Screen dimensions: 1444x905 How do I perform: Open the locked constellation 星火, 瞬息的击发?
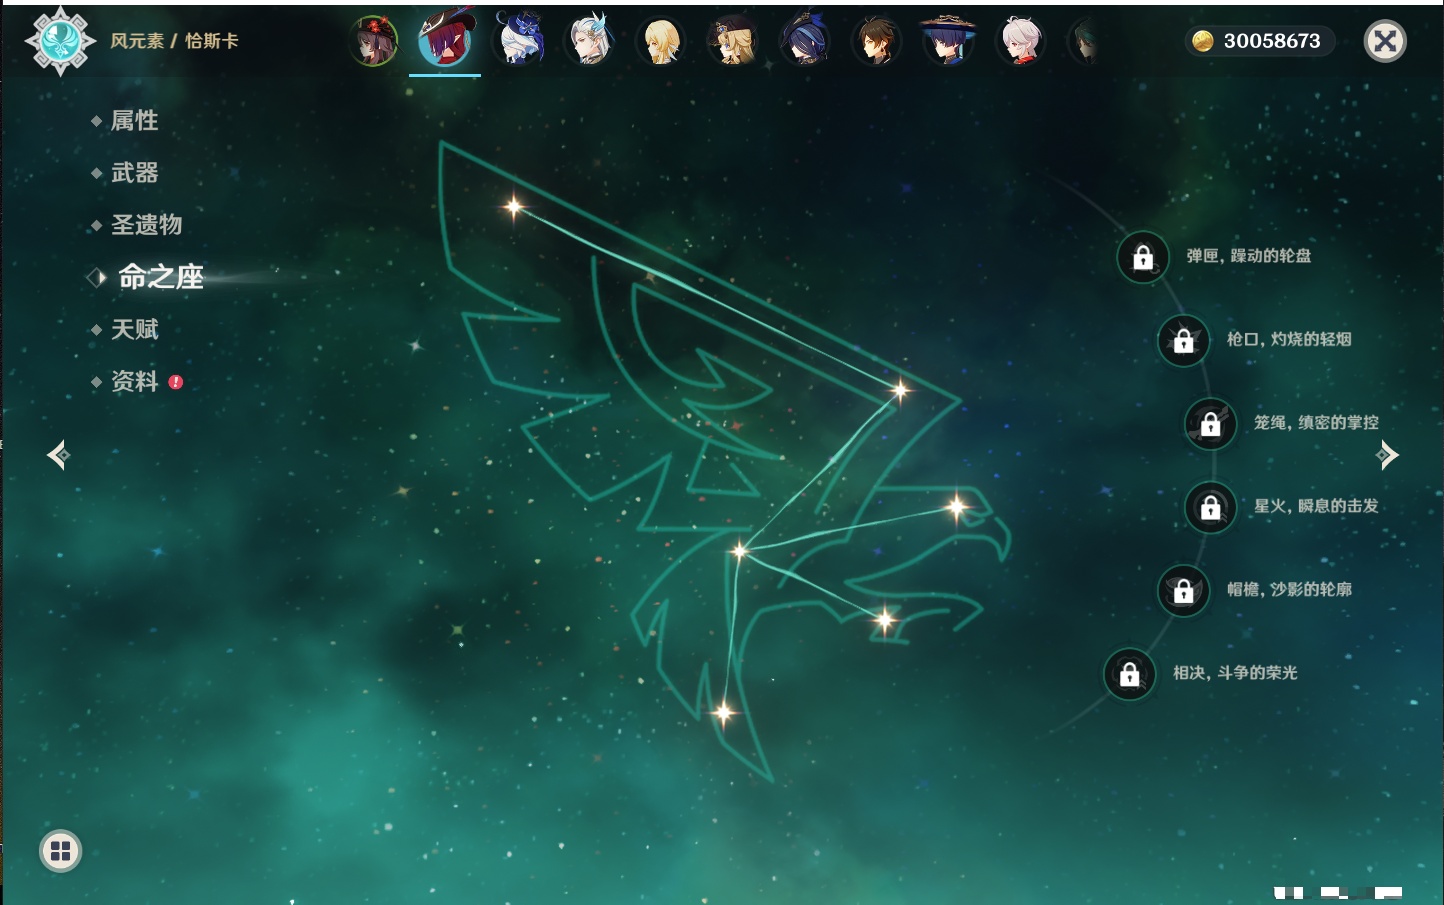pos(1211,507)
